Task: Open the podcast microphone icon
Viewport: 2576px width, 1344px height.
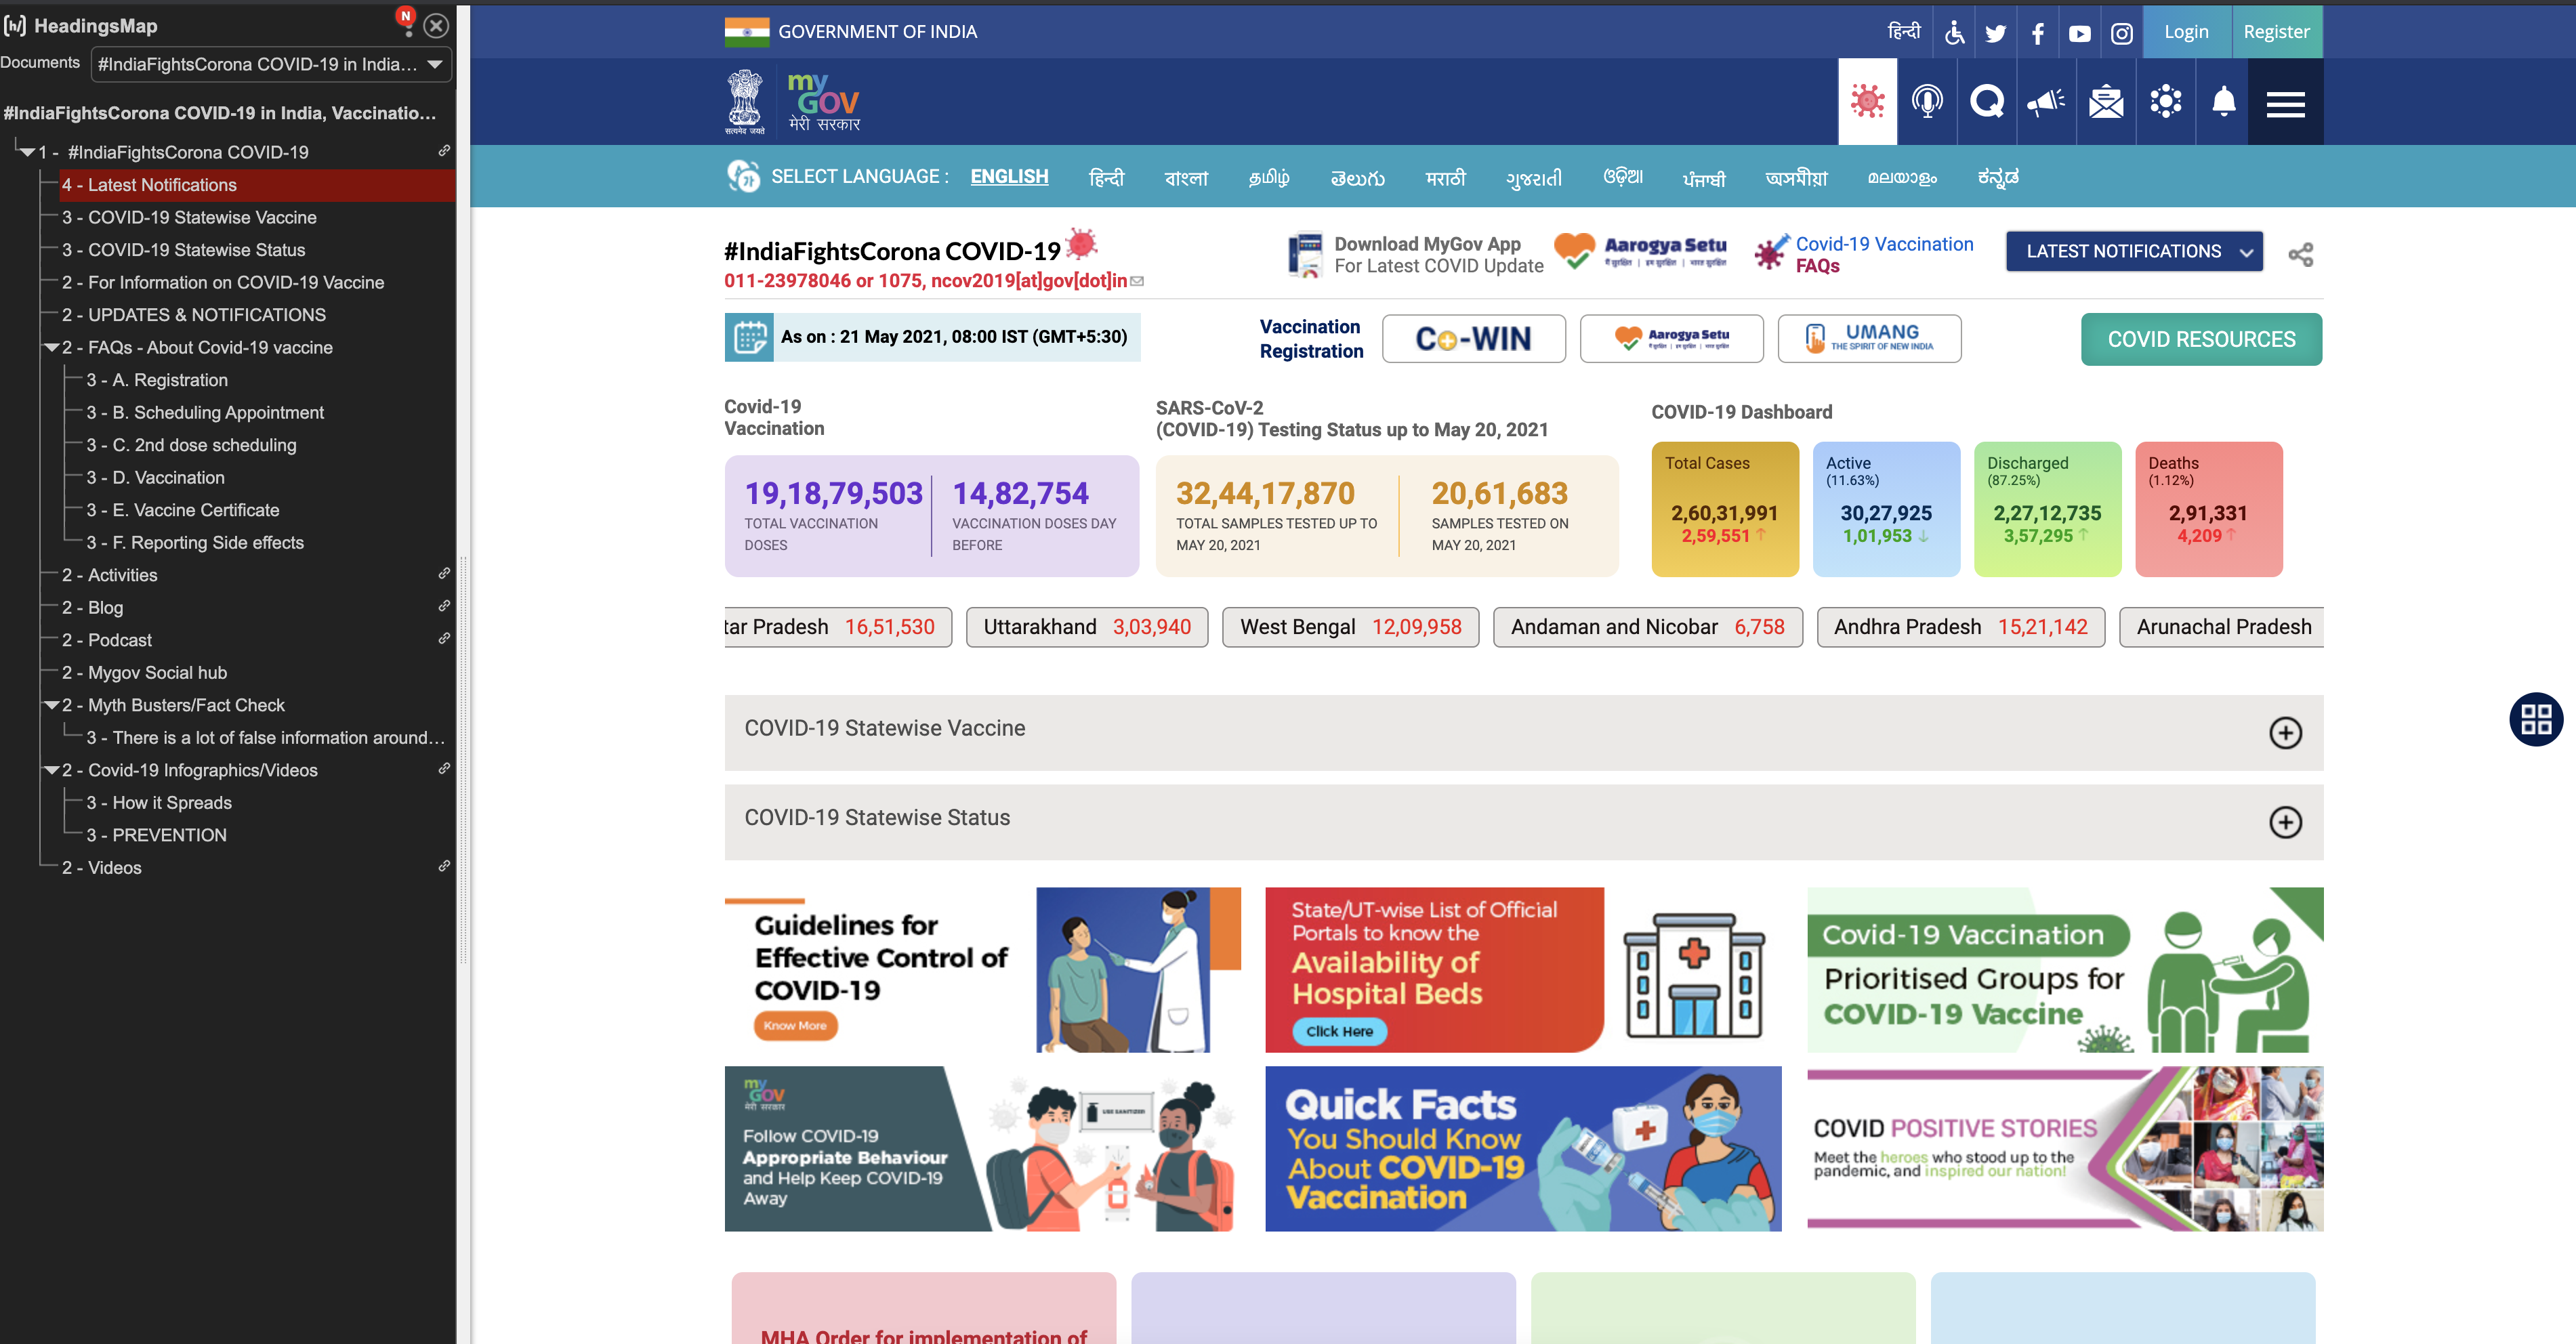Action: click(1927, 101)
